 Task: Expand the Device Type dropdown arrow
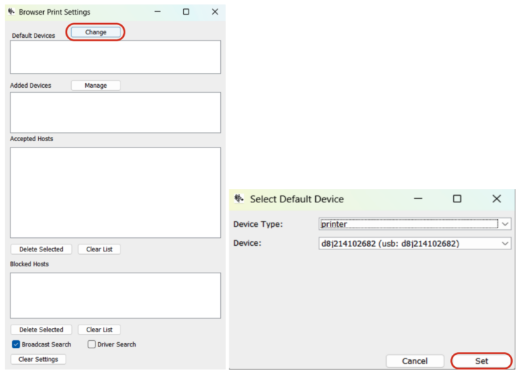(505, 224)
